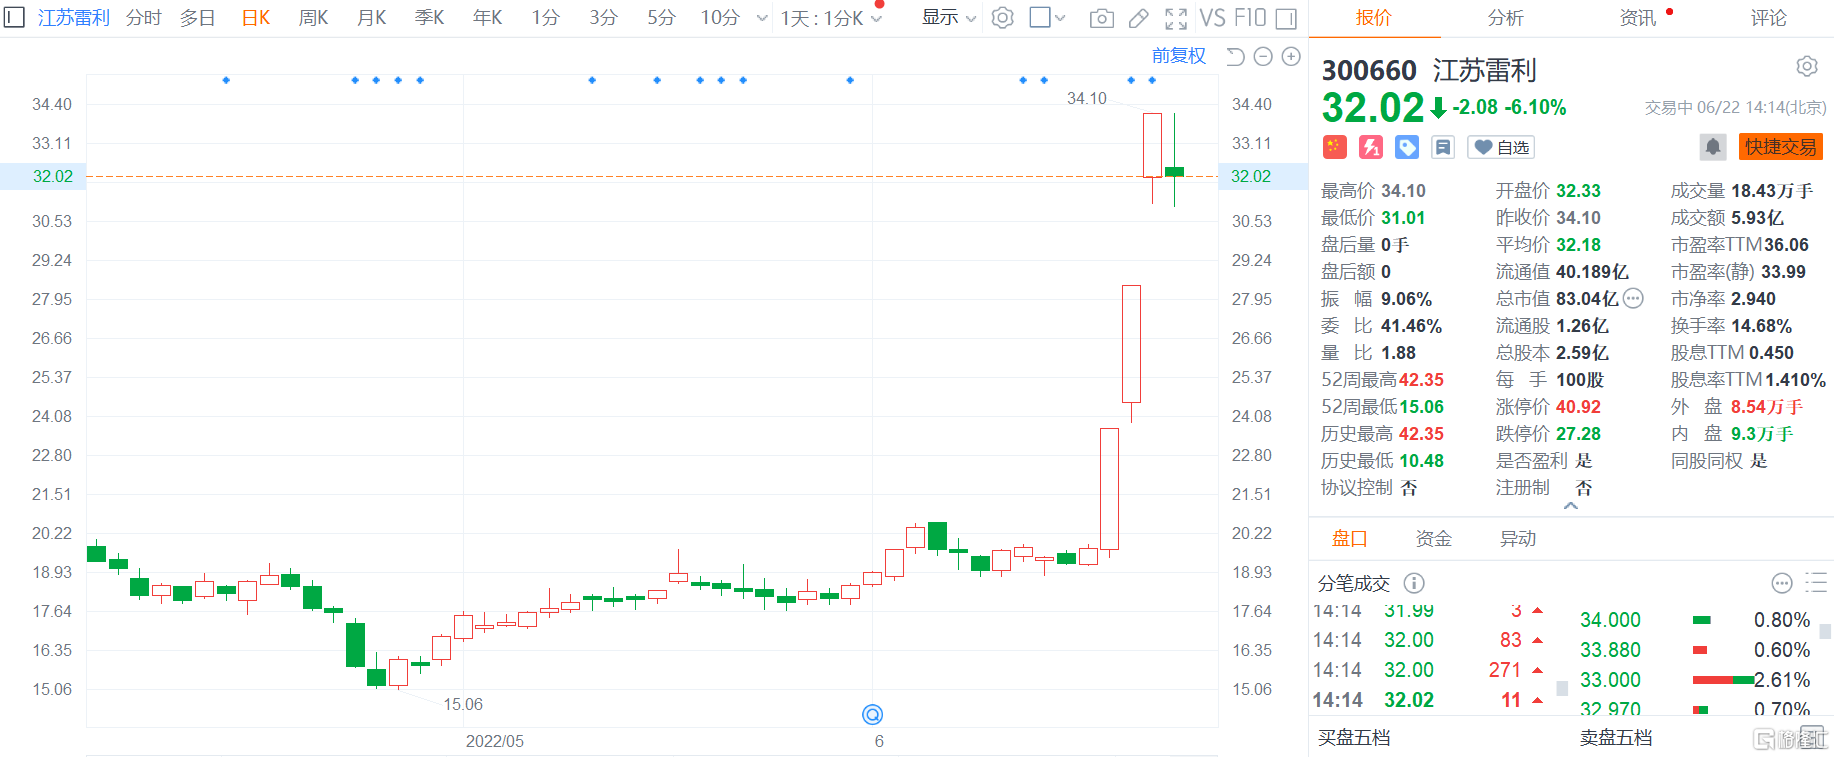Select the 资金 capital flow tab
1835x757 pixels.
[x=1433, y=539]
